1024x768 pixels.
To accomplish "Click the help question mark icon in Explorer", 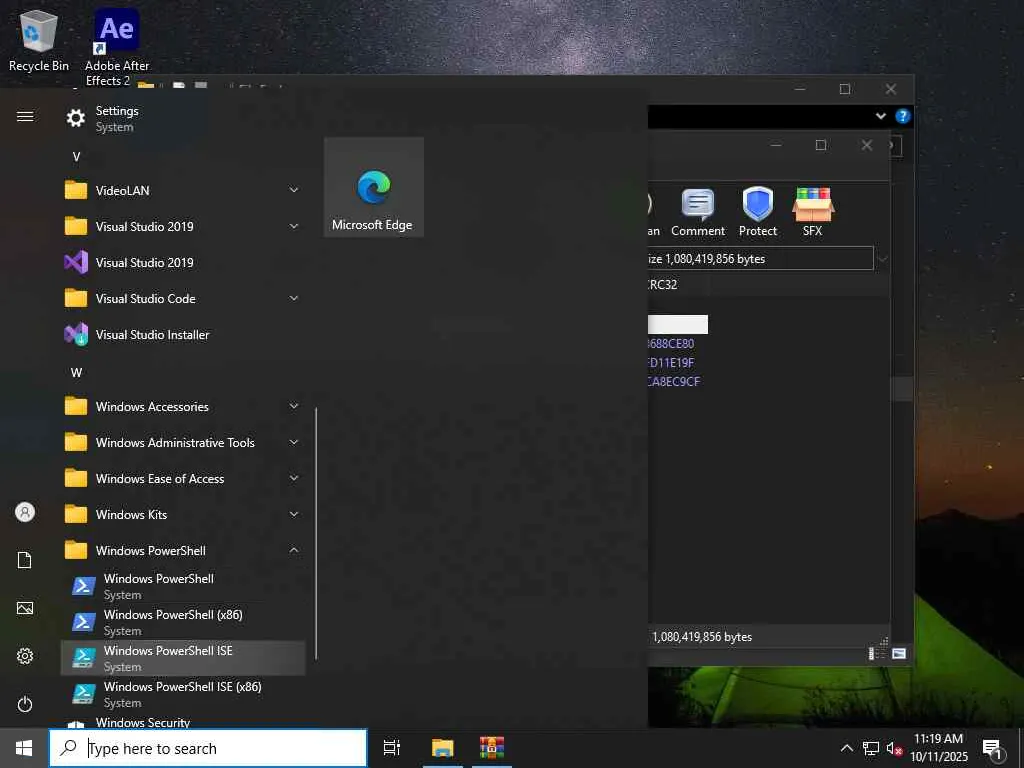I will click(903, 116).
